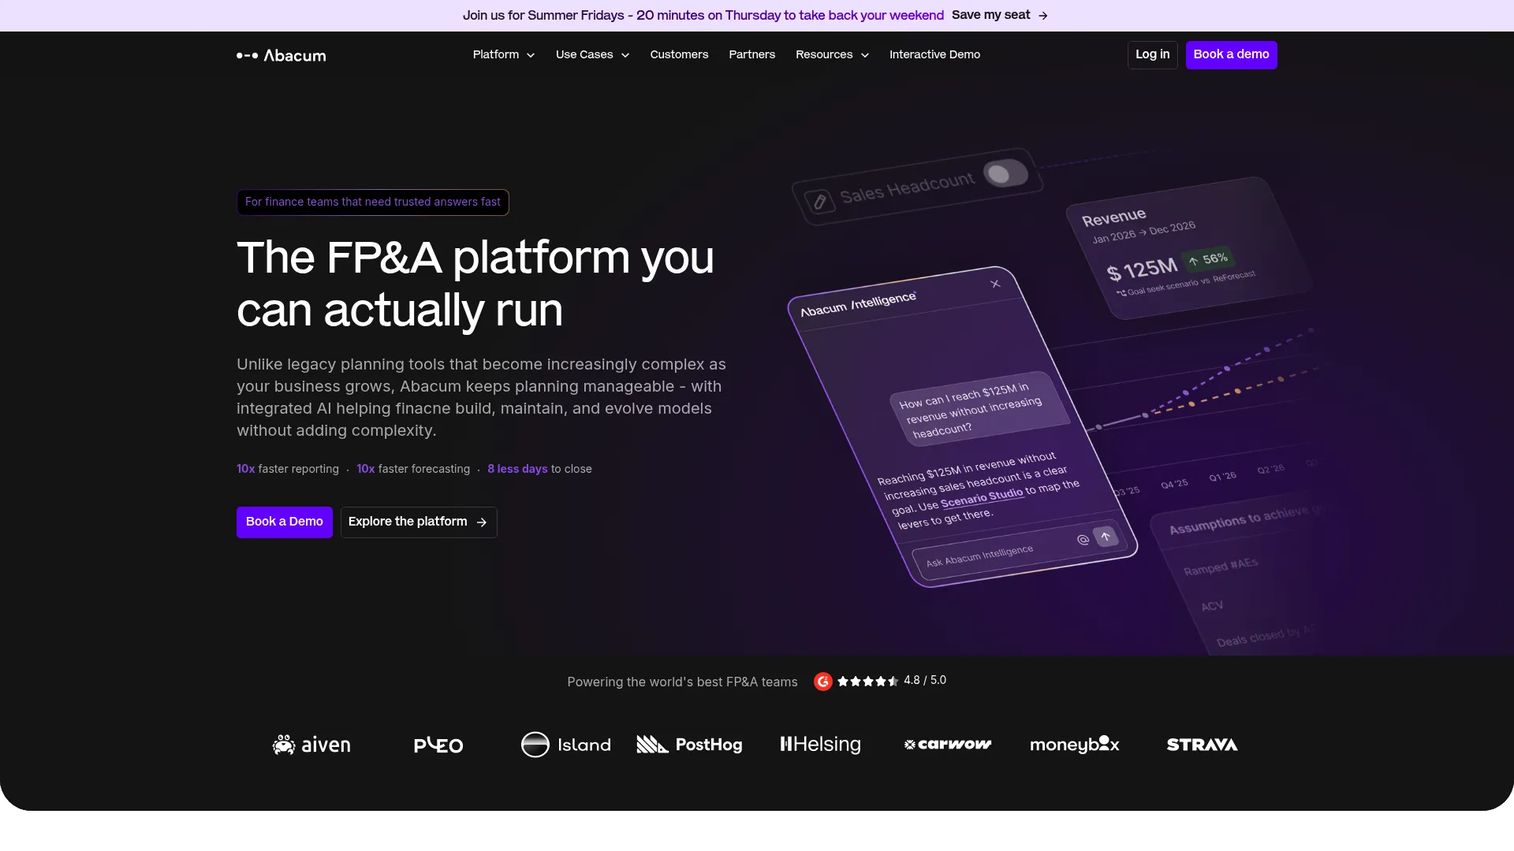Open the Customers page
This screenshot has width=1514, height=851.
(679, 55)
